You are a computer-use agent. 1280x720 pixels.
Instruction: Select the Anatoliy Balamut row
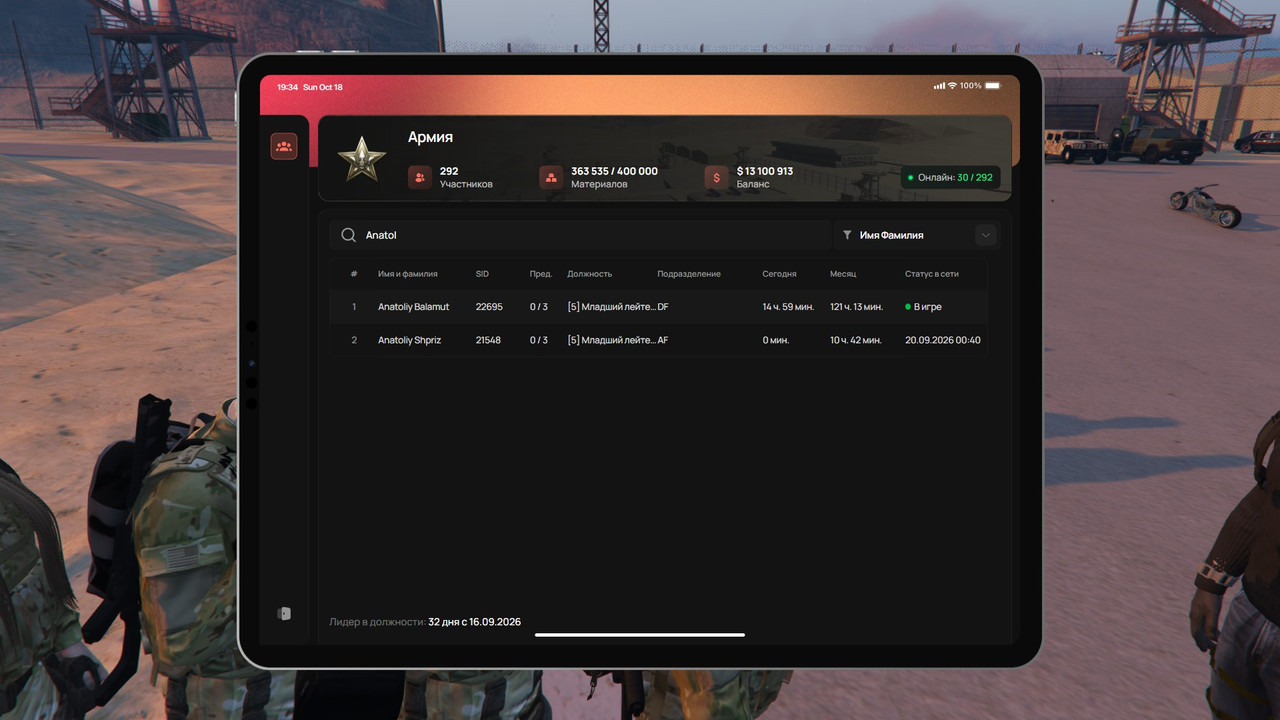tap(659, 307)
